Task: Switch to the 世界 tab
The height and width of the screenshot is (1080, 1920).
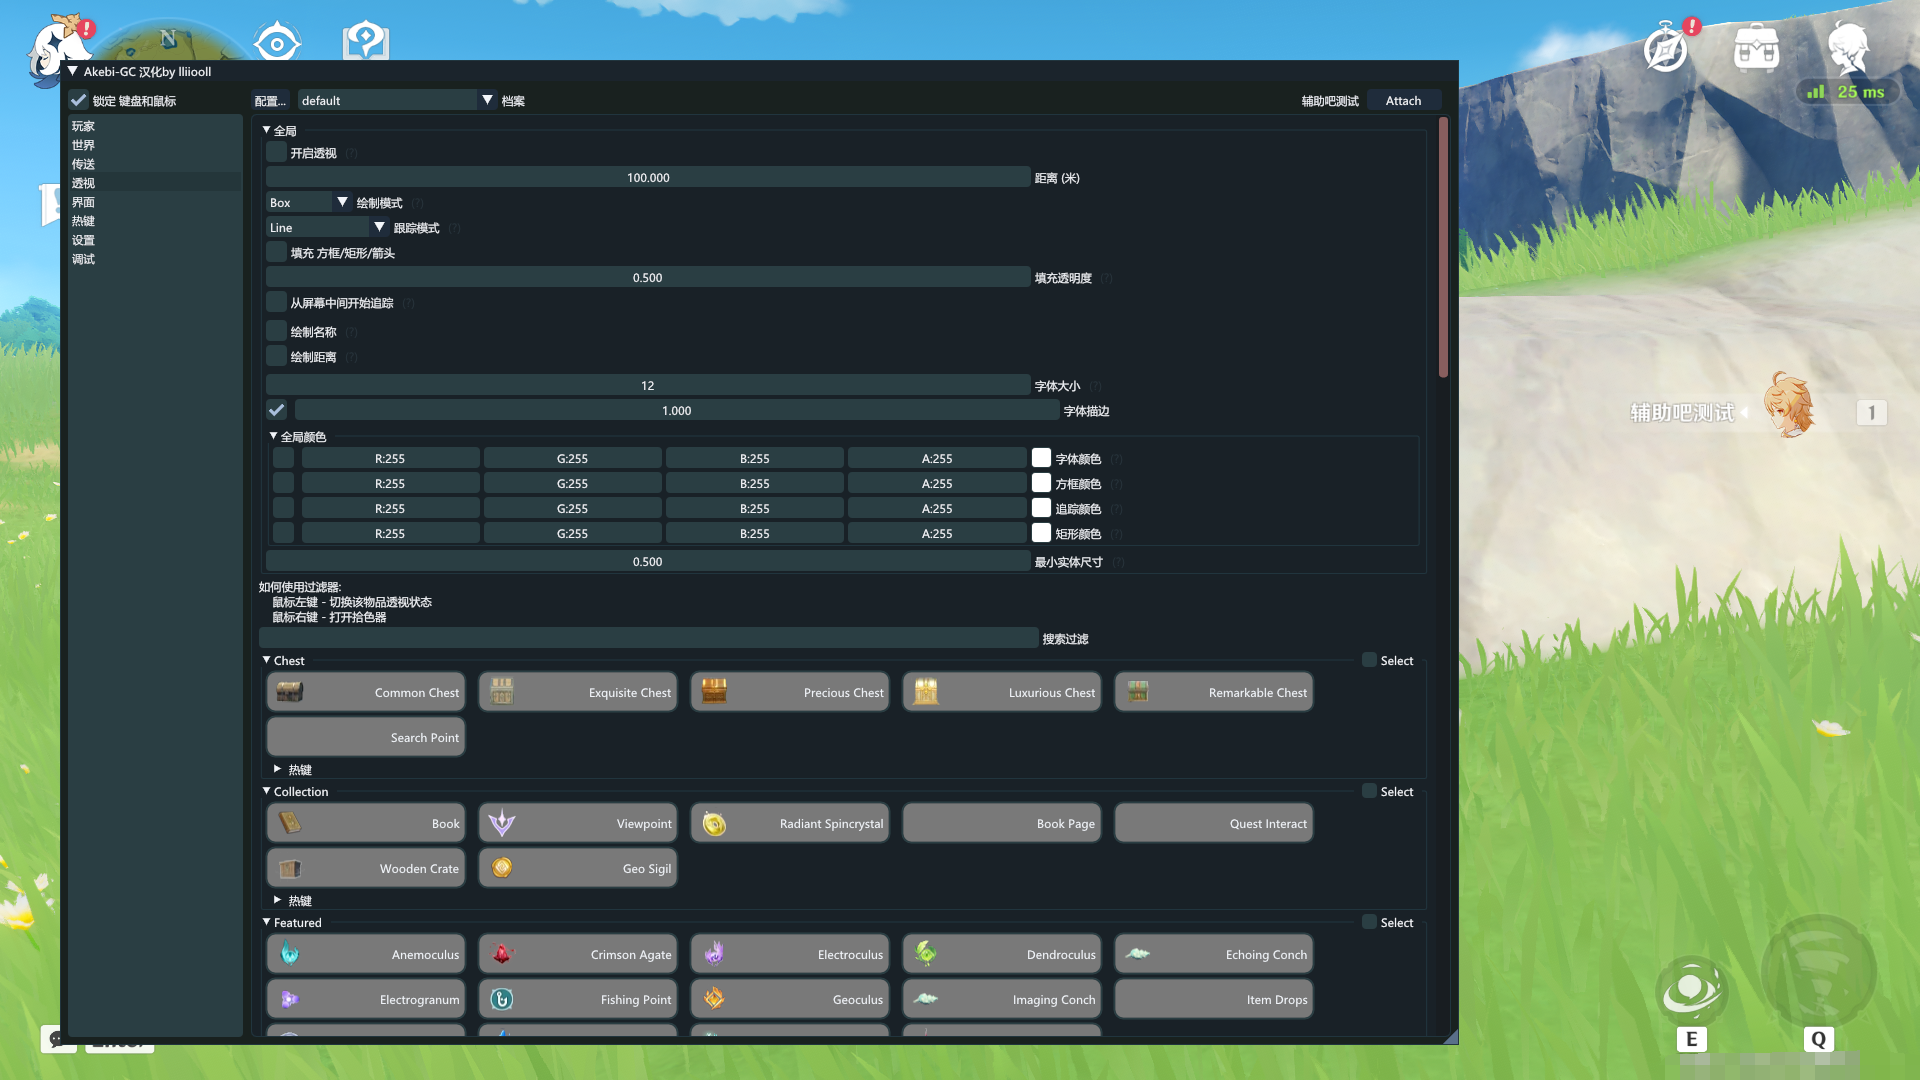Action: click(155, 145)
